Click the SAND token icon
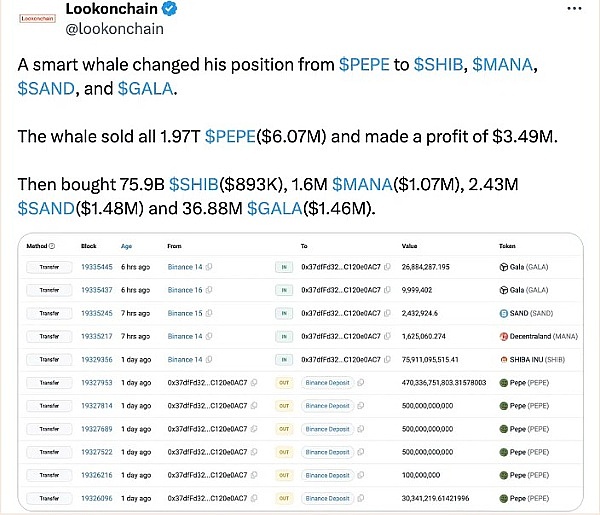 pos(503,313)
